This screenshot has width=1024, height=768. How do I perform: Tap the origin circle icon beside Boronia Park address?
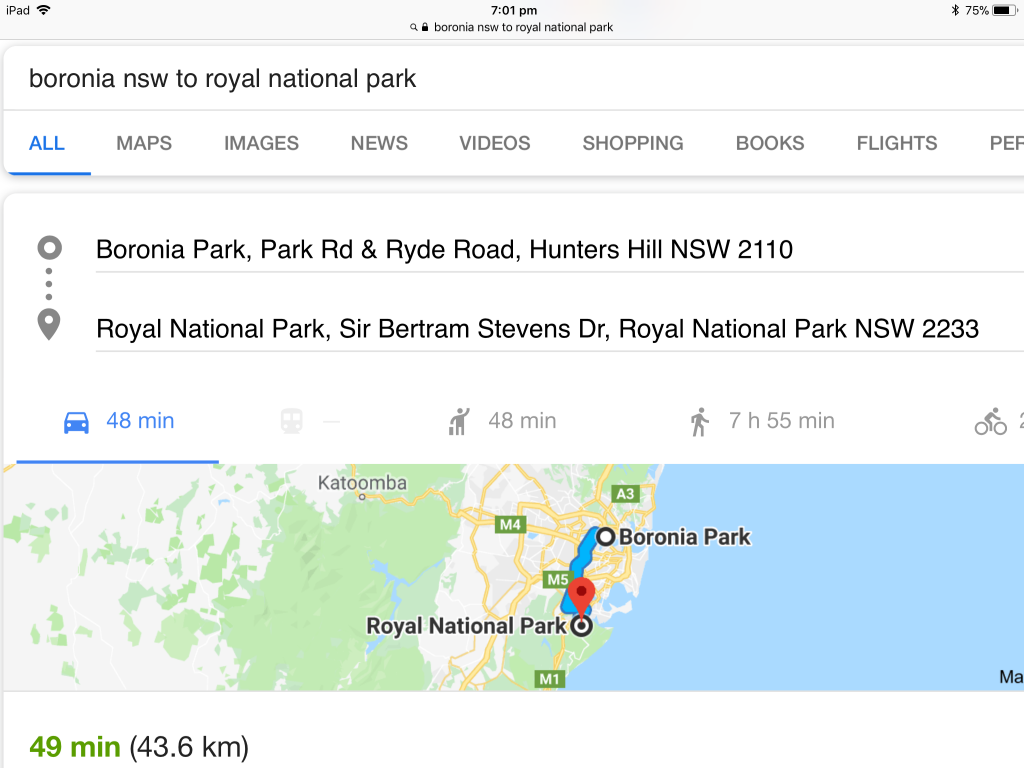(x=48, y=248)
